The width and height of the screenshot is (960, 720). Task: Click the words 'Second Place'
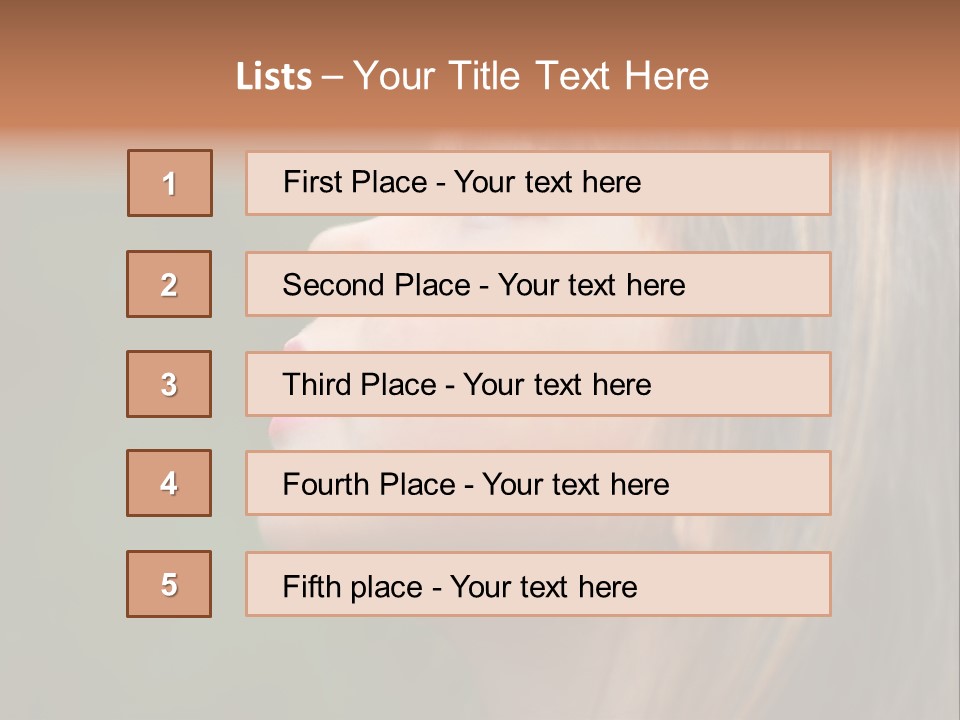[377, 285]
